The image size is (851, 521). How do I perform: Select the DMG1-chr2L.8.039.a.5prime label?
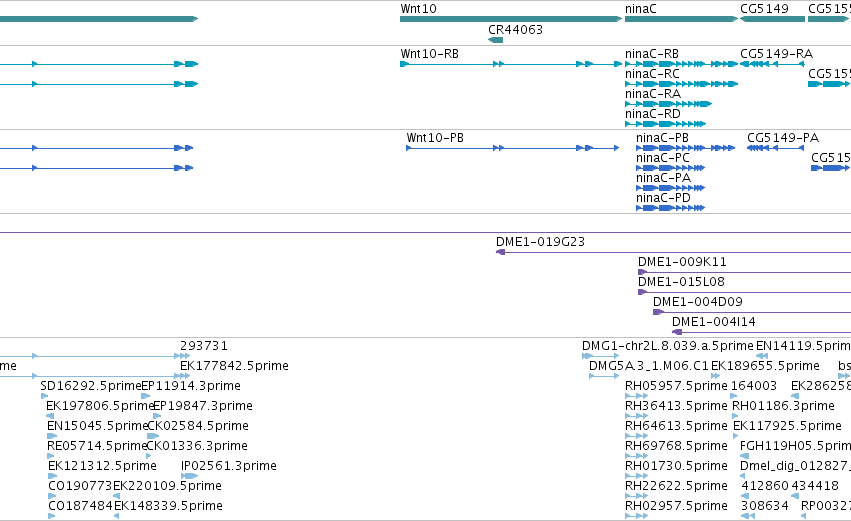pyautogui.click(x=668, y=346)
